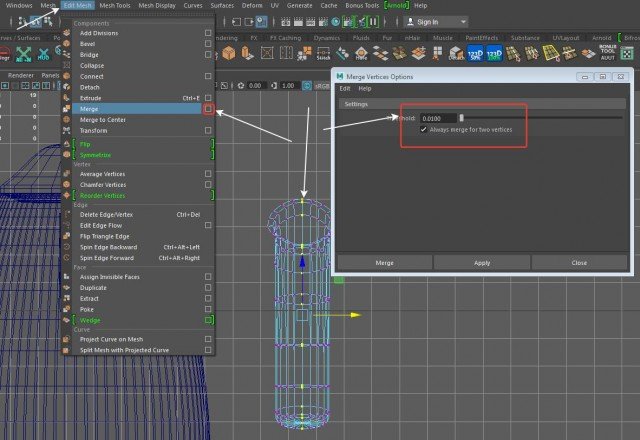The image size is (640, 440).
Task: Toggle Always merge for two vertices
Action: click(425, 129)
